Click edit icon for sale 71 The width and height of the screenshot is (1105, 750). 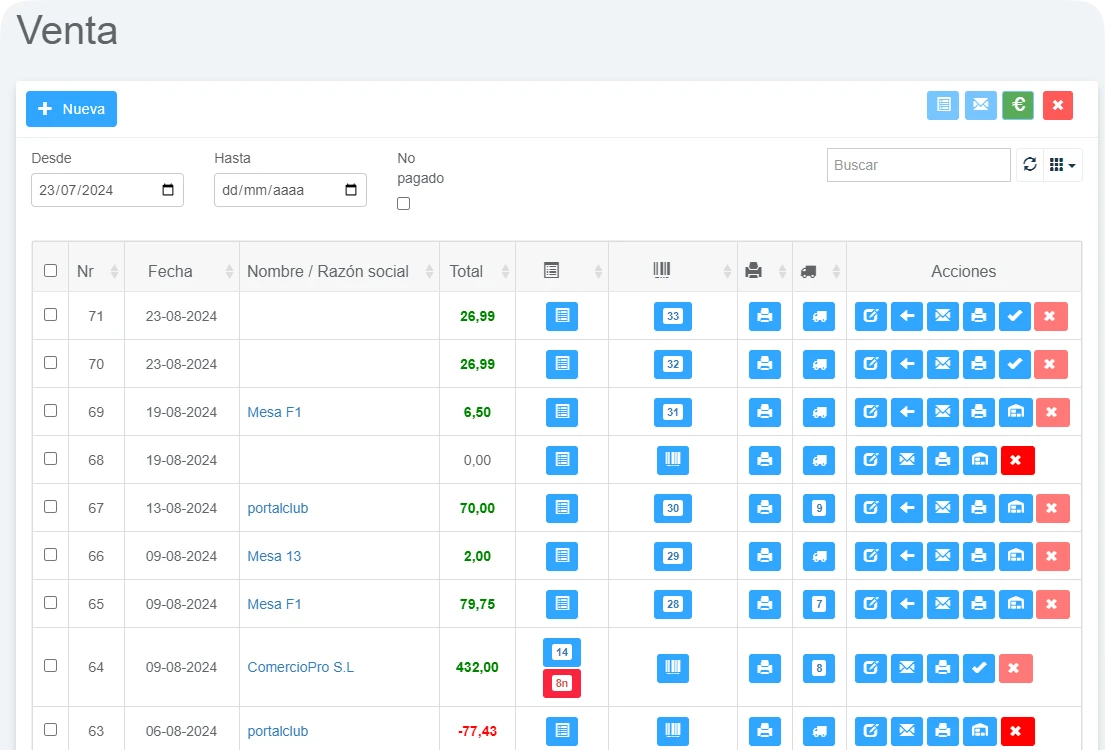871,316
